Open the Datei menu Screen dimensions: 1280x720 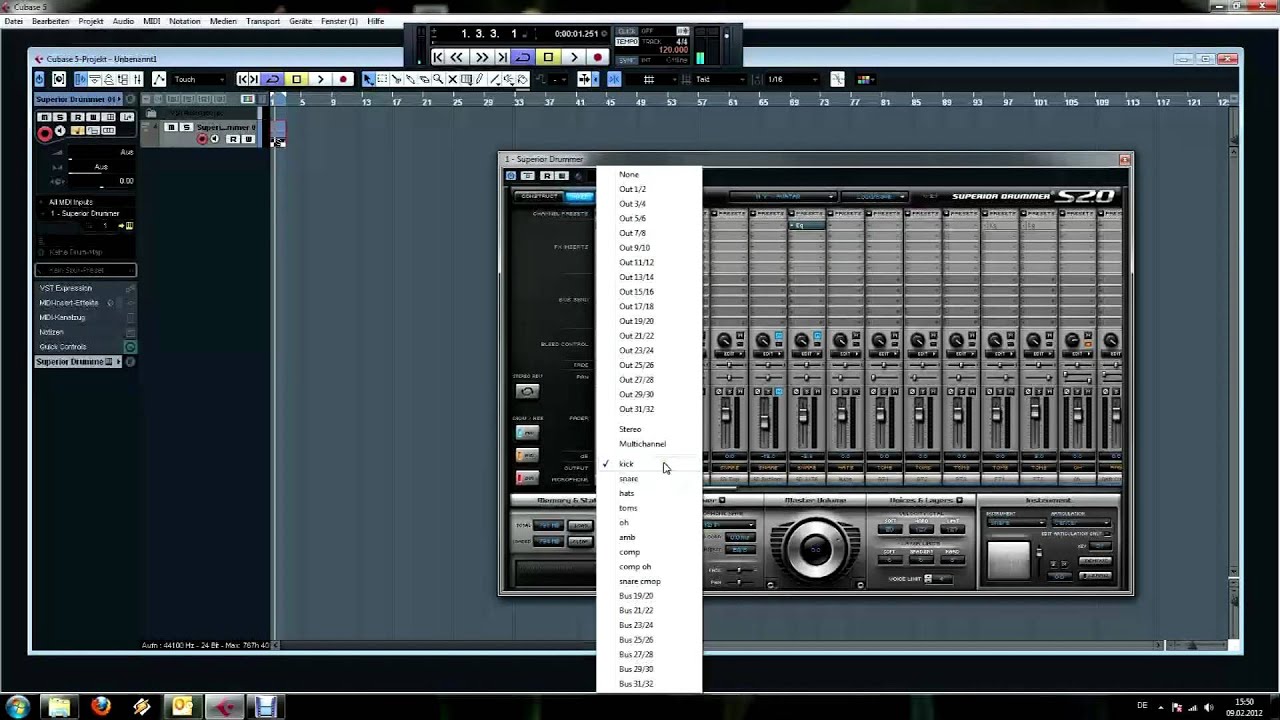[14, 21]
